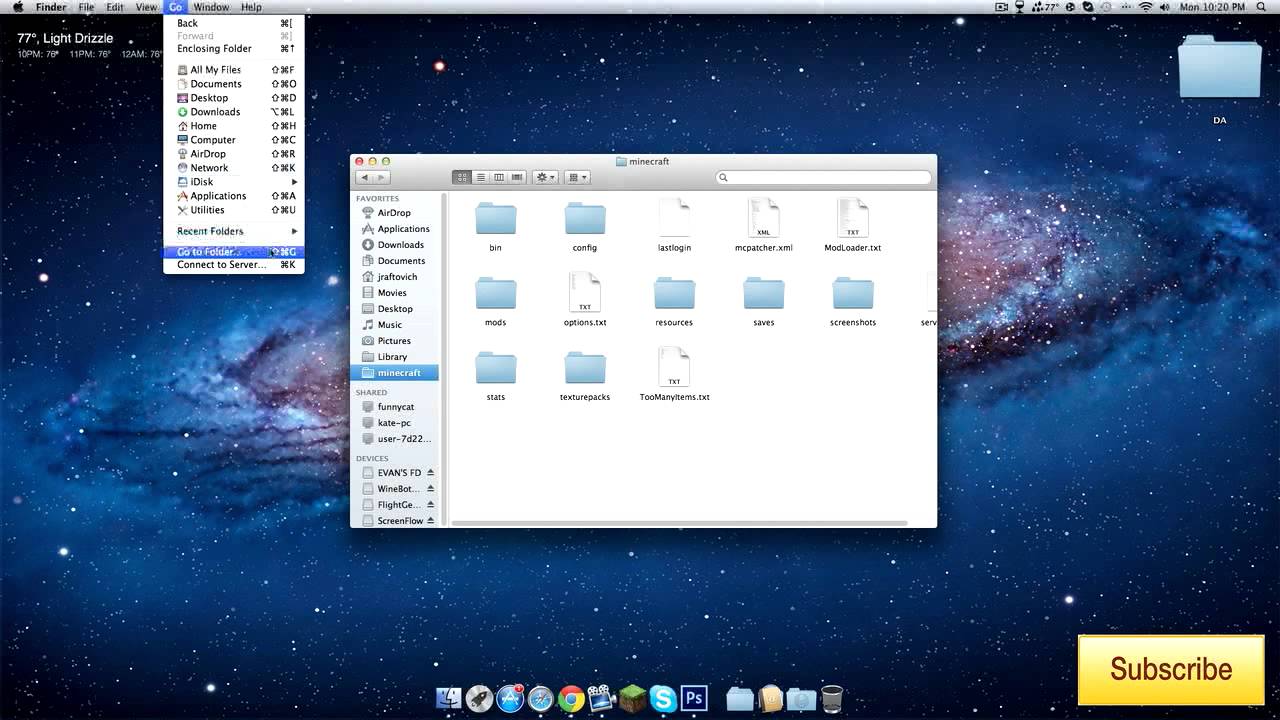Screen dimensions: 1280x720
Task: Select Documents in the sidebar
Action: pyautogui.click(x=394, y=261)
